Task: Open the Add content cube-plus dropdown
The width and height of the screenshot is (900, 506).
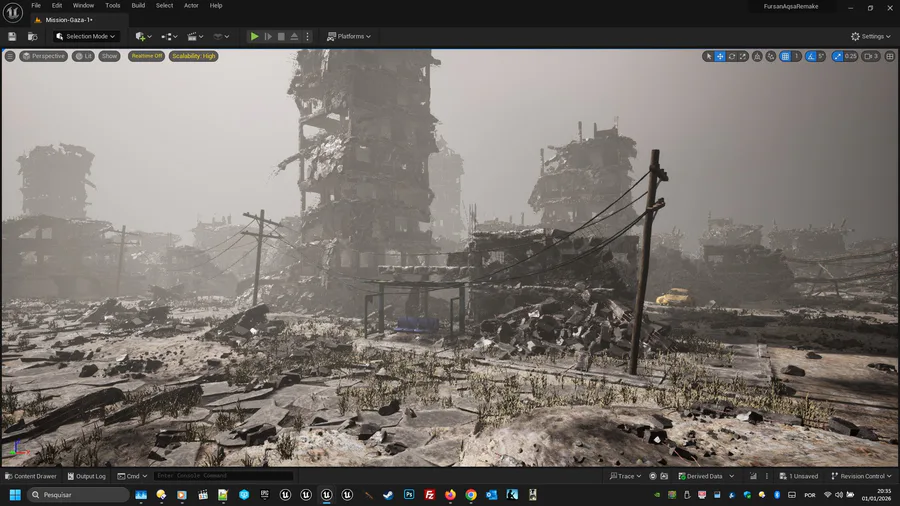Action: coord(143,36)
